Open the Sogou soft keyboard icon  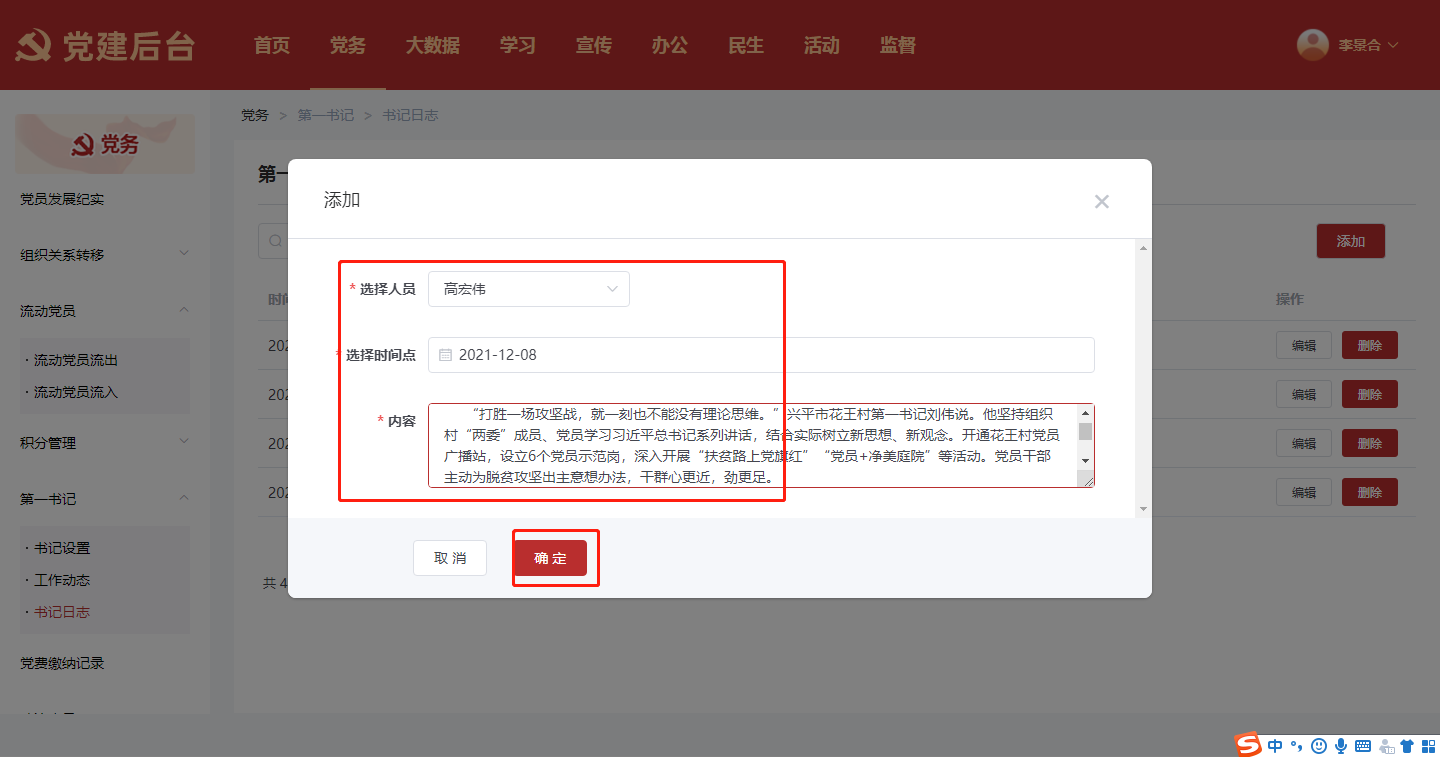coord(1363,745)
